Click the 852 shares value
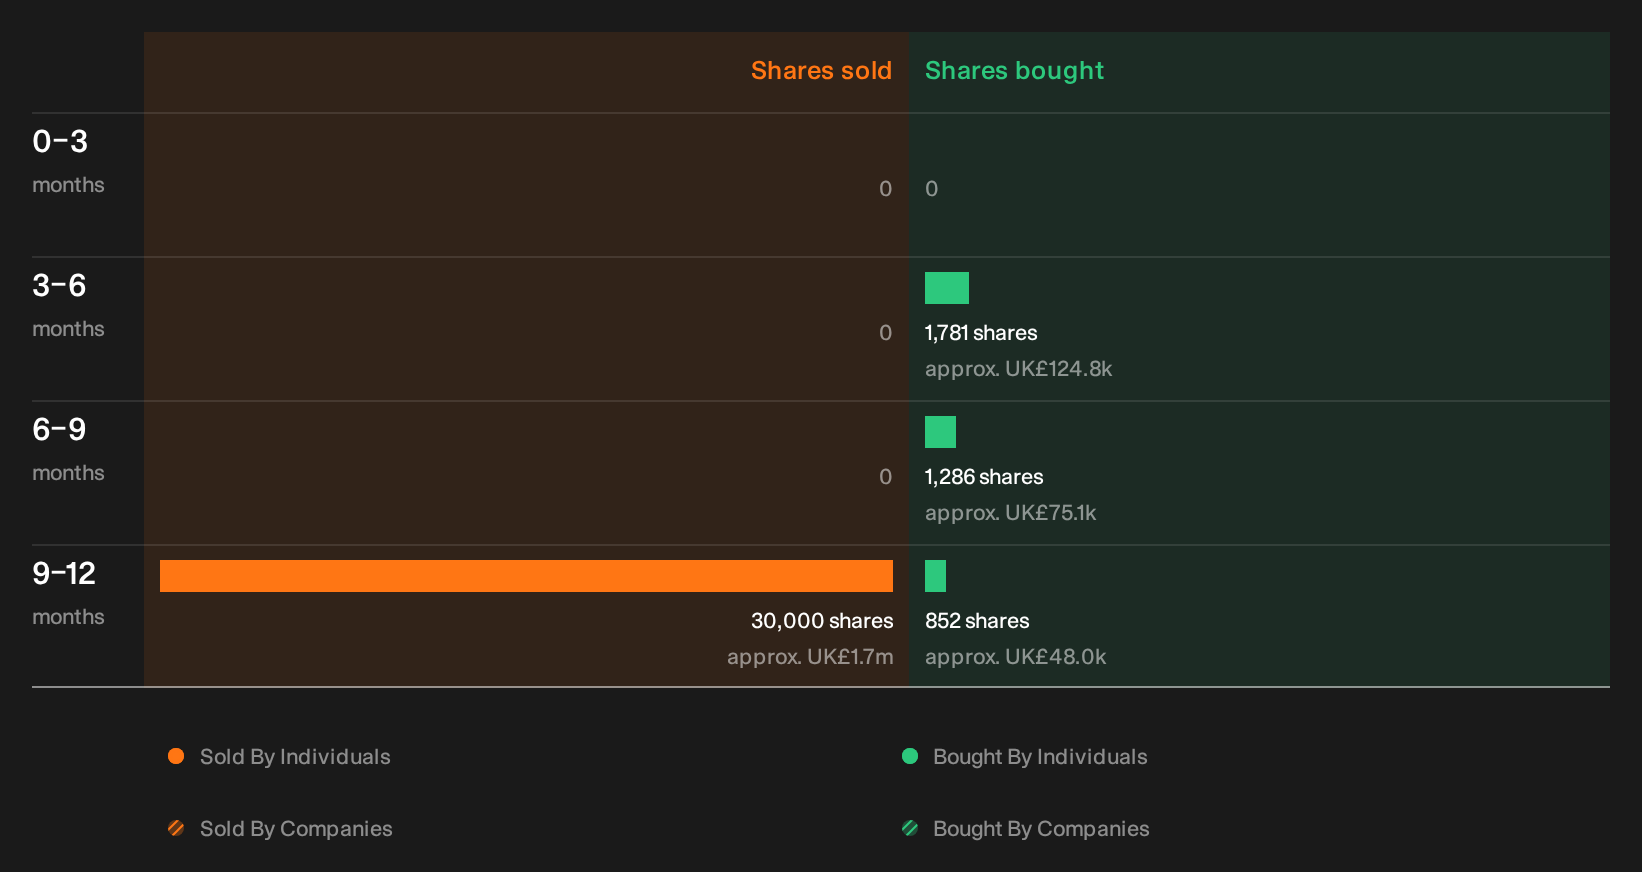1642x872 pixels. click(977, 621)
